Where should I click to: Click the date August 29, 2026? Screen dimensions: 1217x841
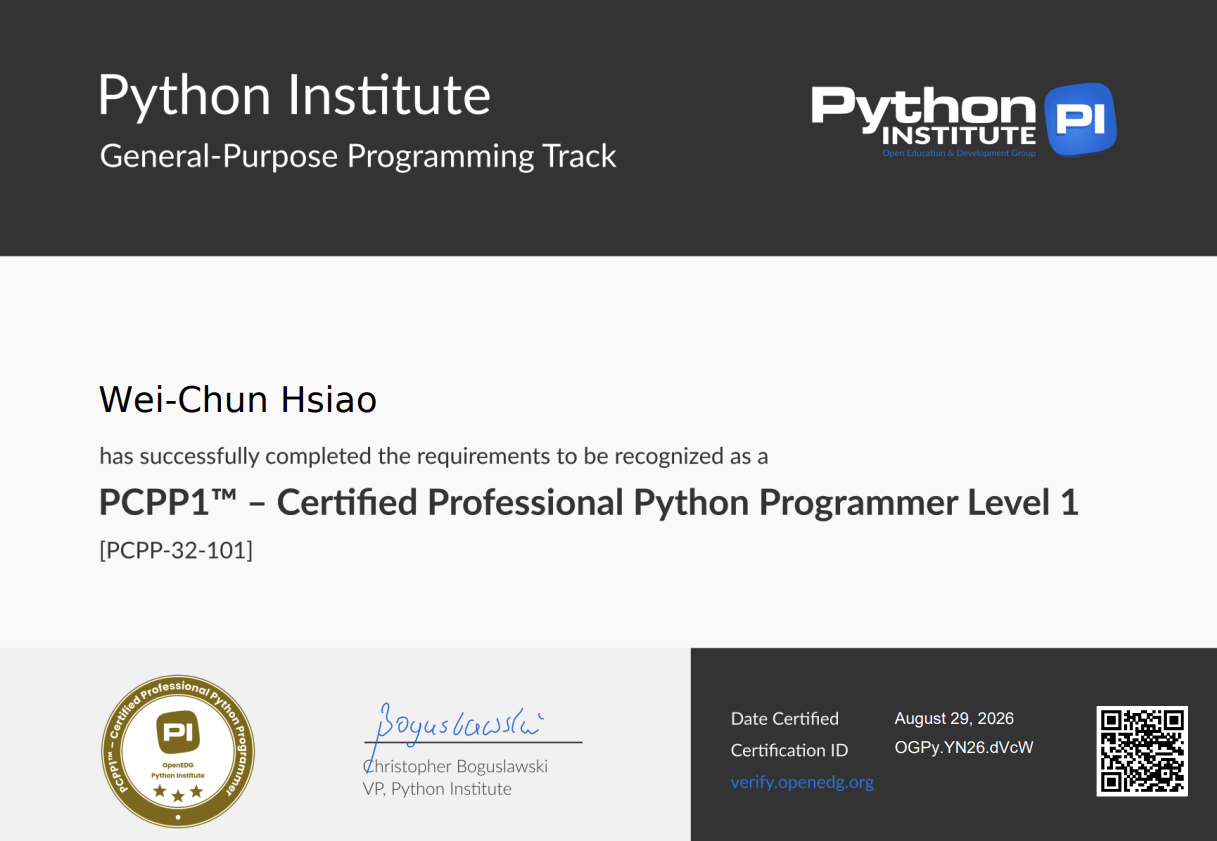tap(954, 718)
